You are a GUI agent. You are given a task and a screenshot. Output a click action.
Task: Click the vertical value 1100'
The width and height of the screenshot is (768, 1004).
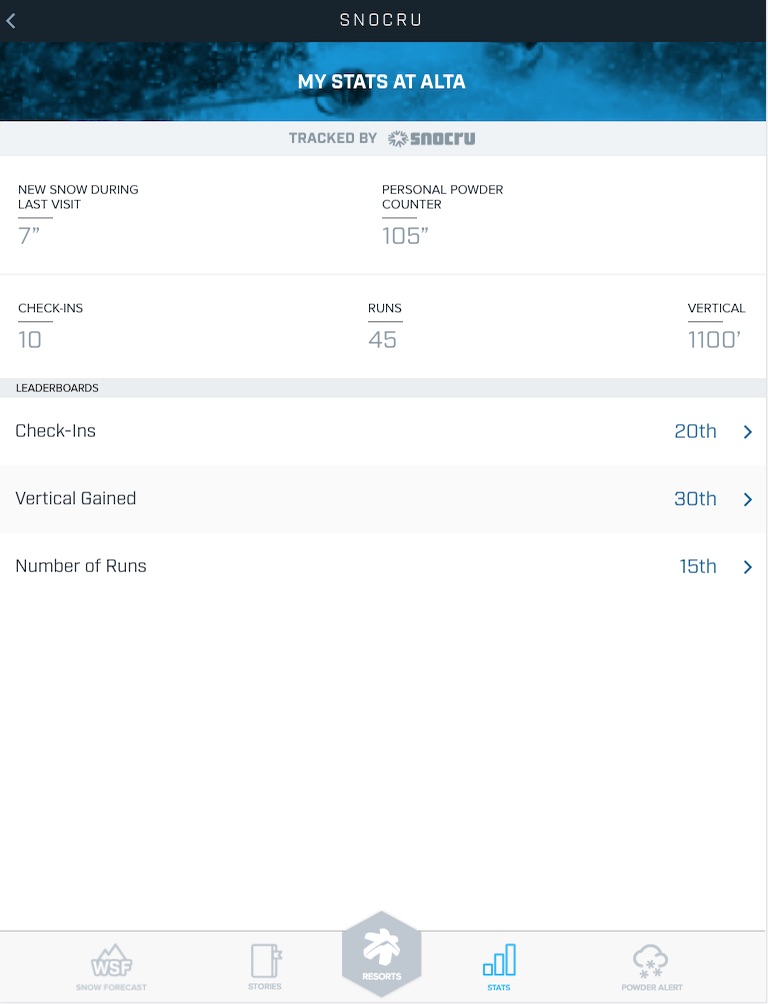click(714, 339)
